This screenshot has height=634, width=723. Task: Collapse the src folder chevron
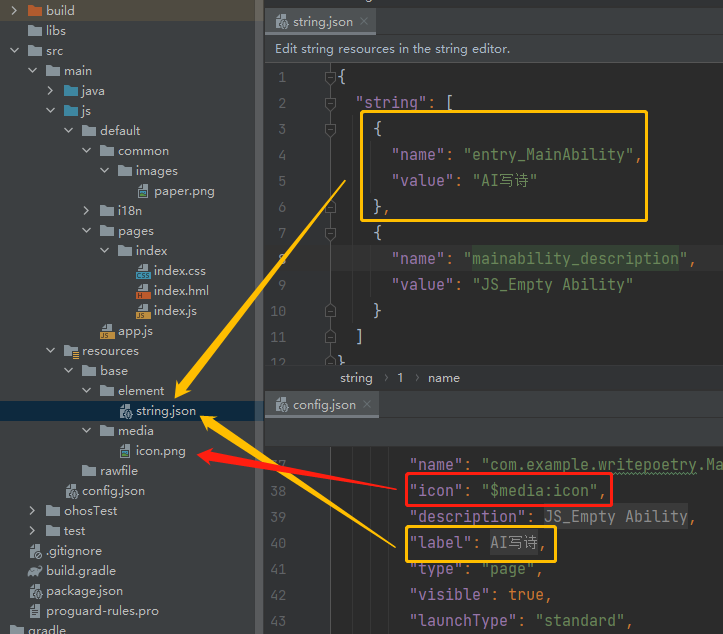point(14,50)
